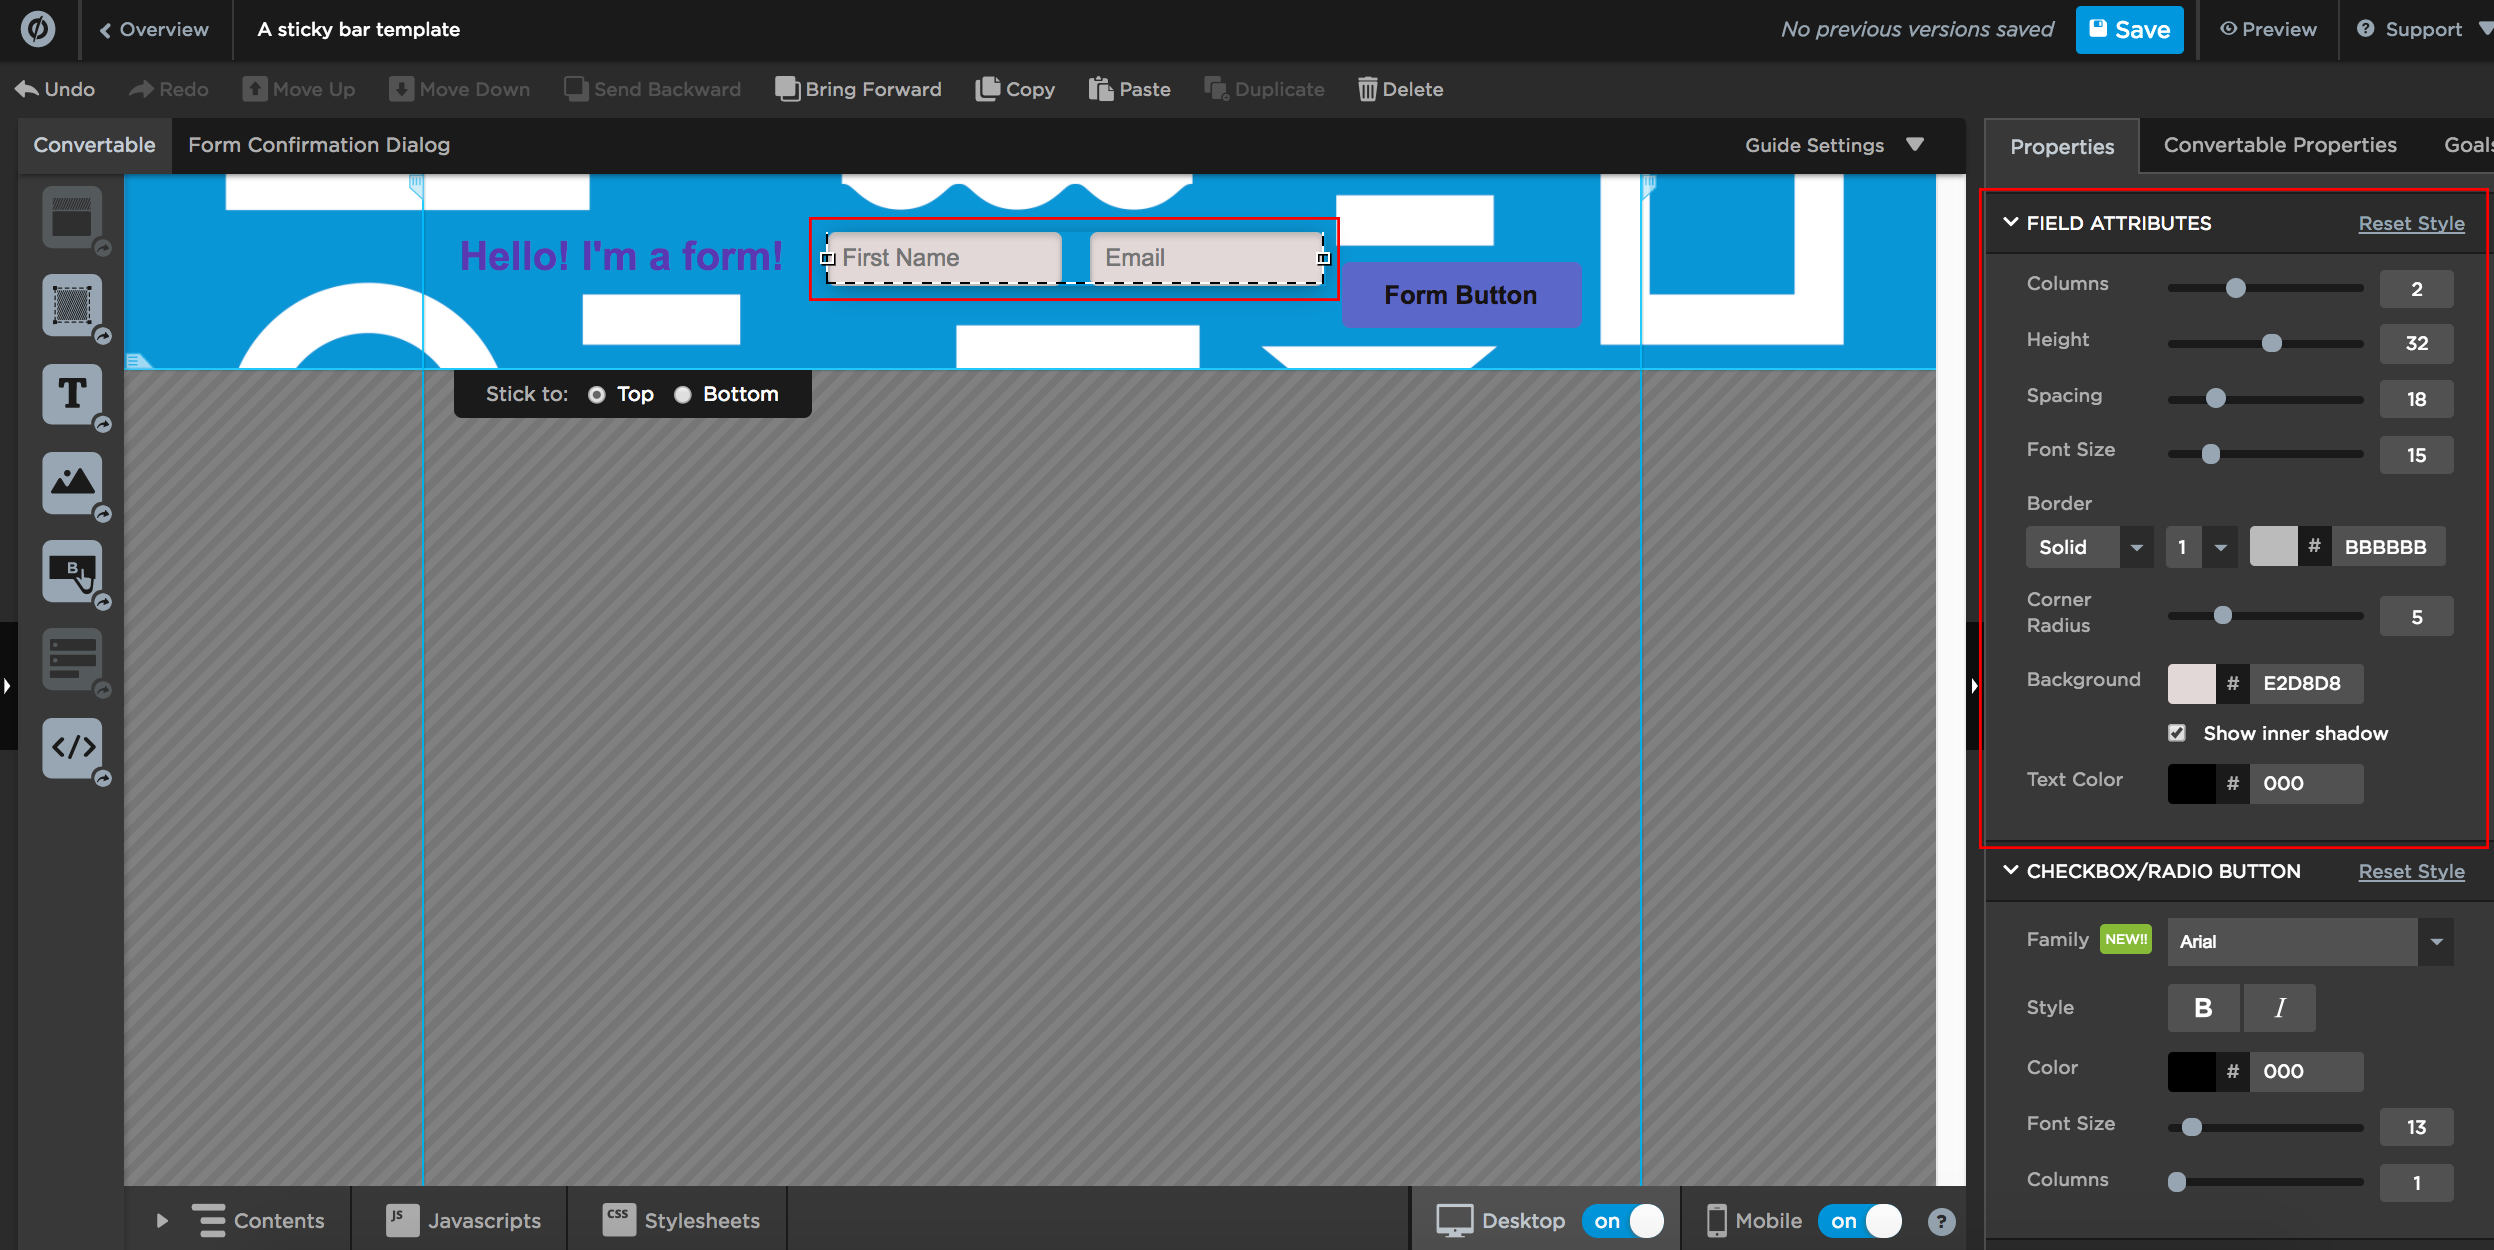Toggle the Mobile view switch
Screen dimensions: 2494x1250
(x=1860, y=1221)
